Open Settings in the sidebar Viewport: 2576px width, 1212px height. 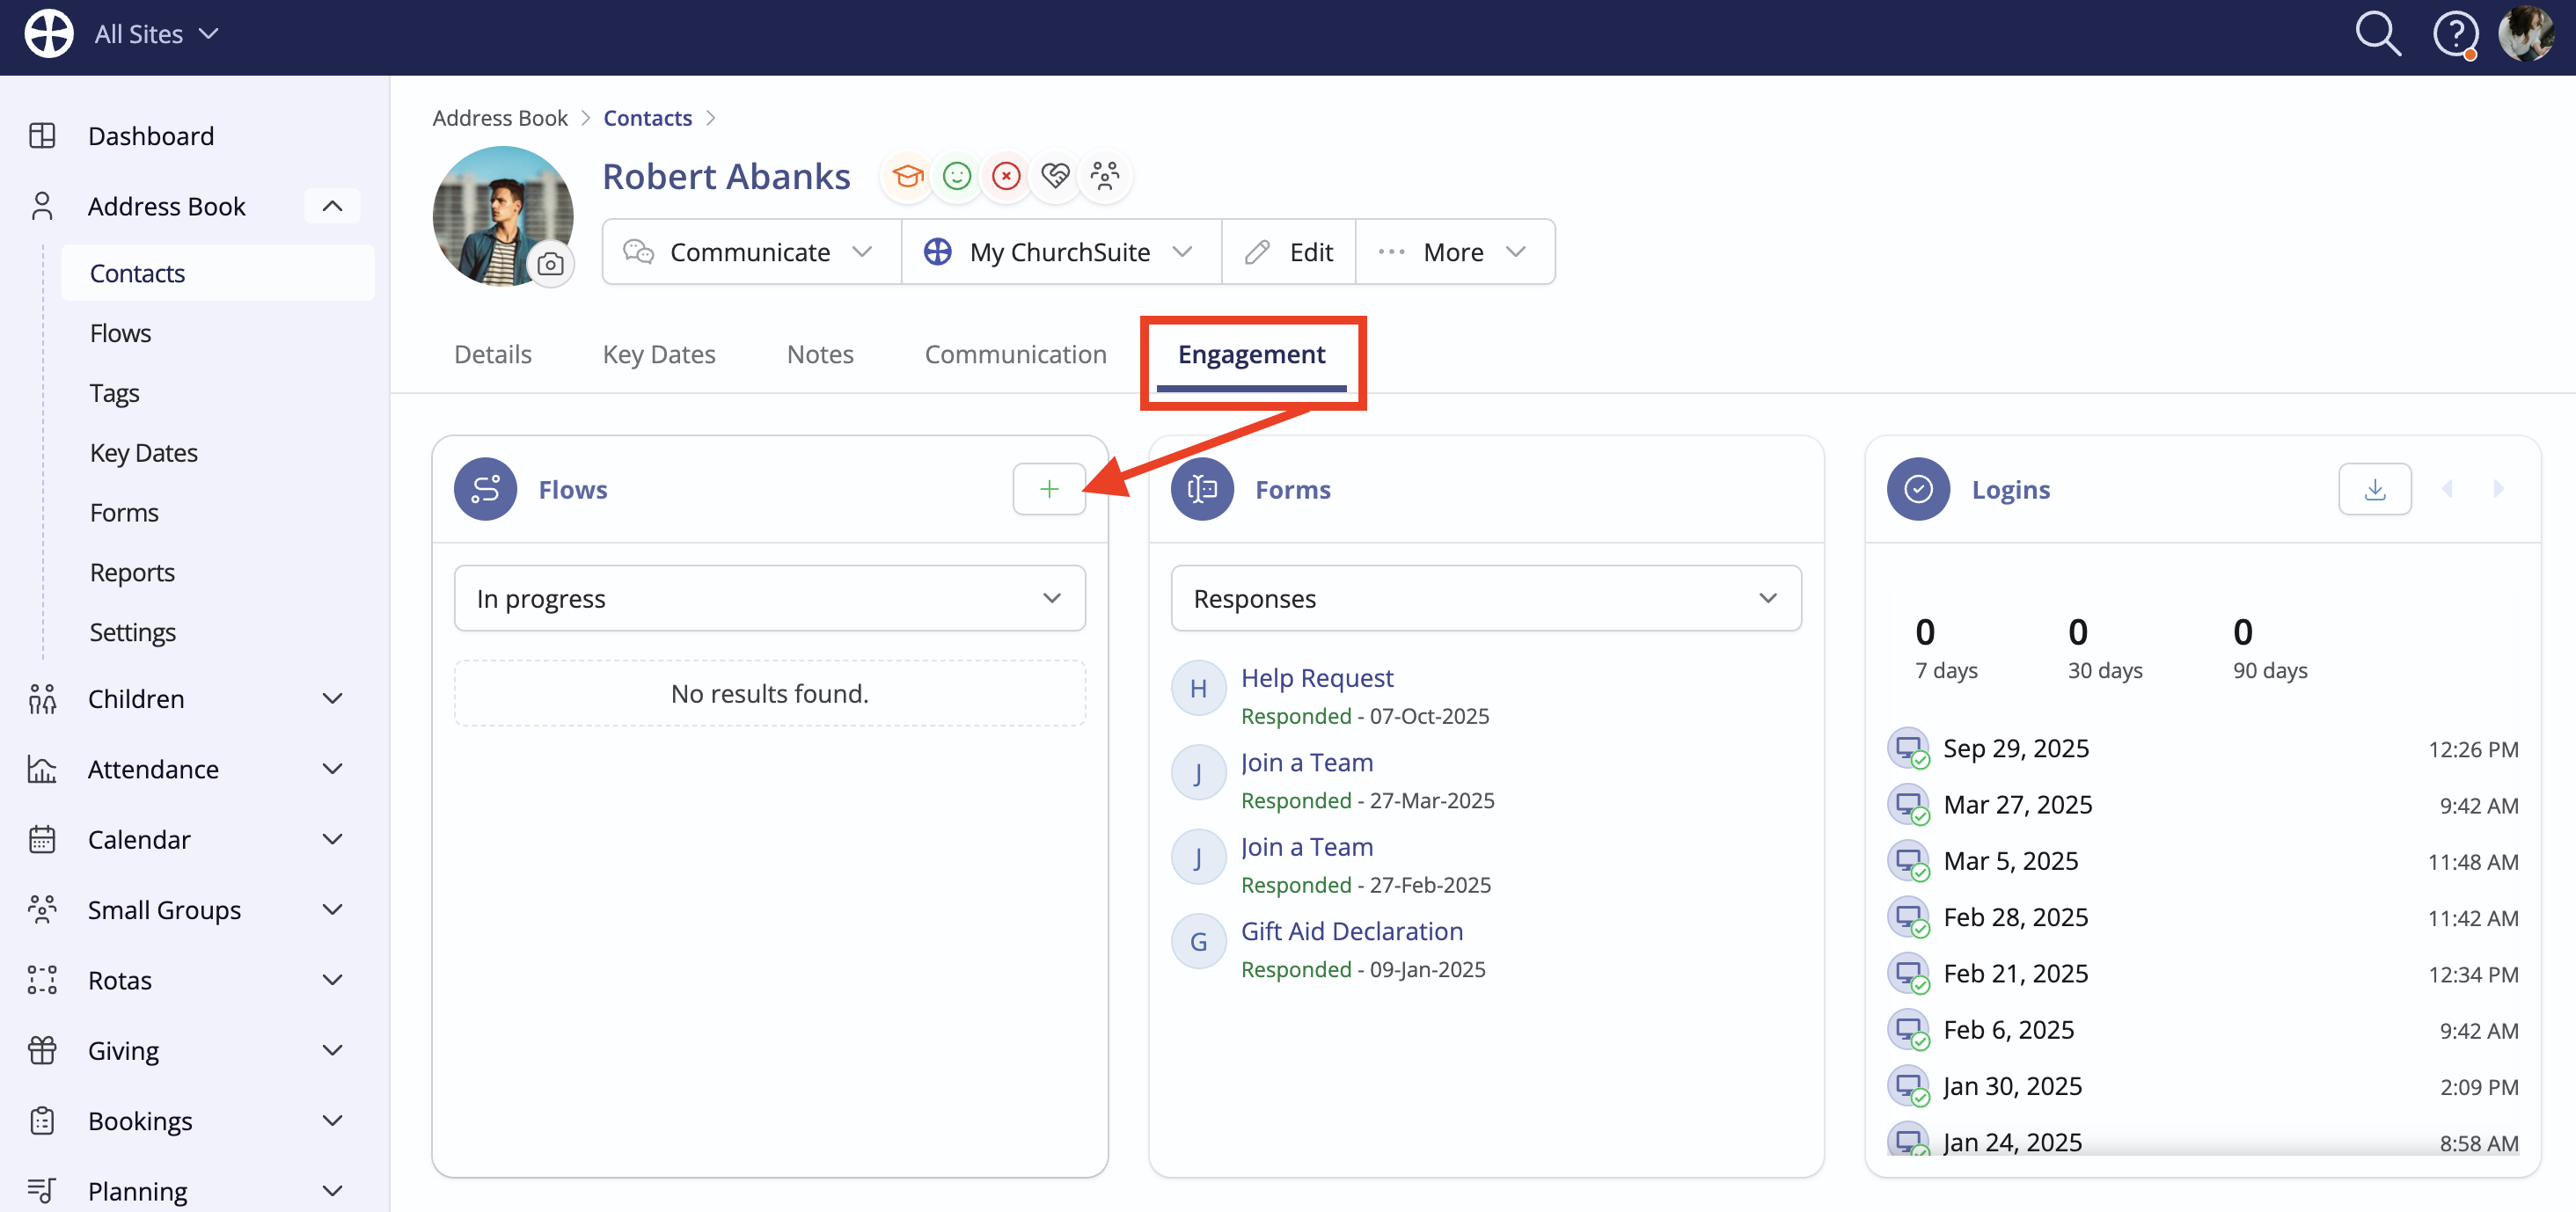point(133,632)
